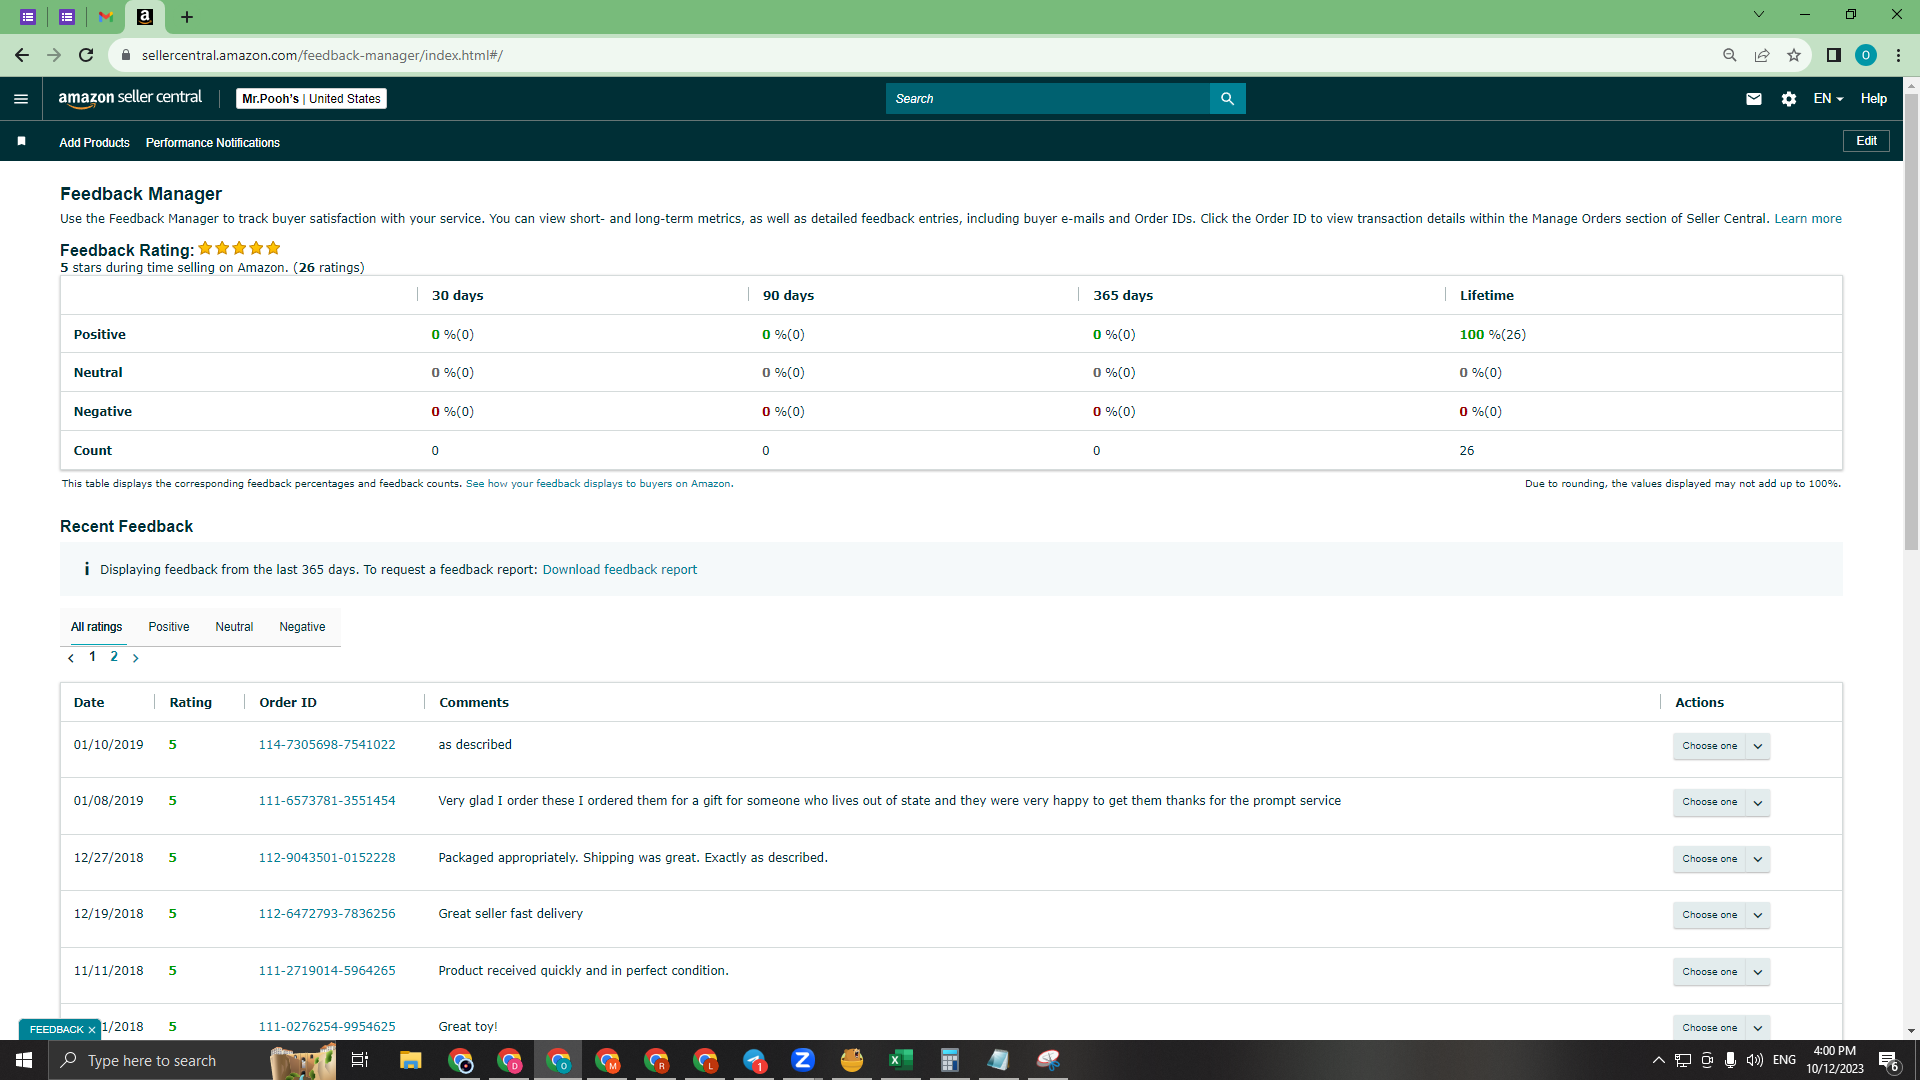Select the Positive ratings tab

pyautogui.click(x=169, y=627)
